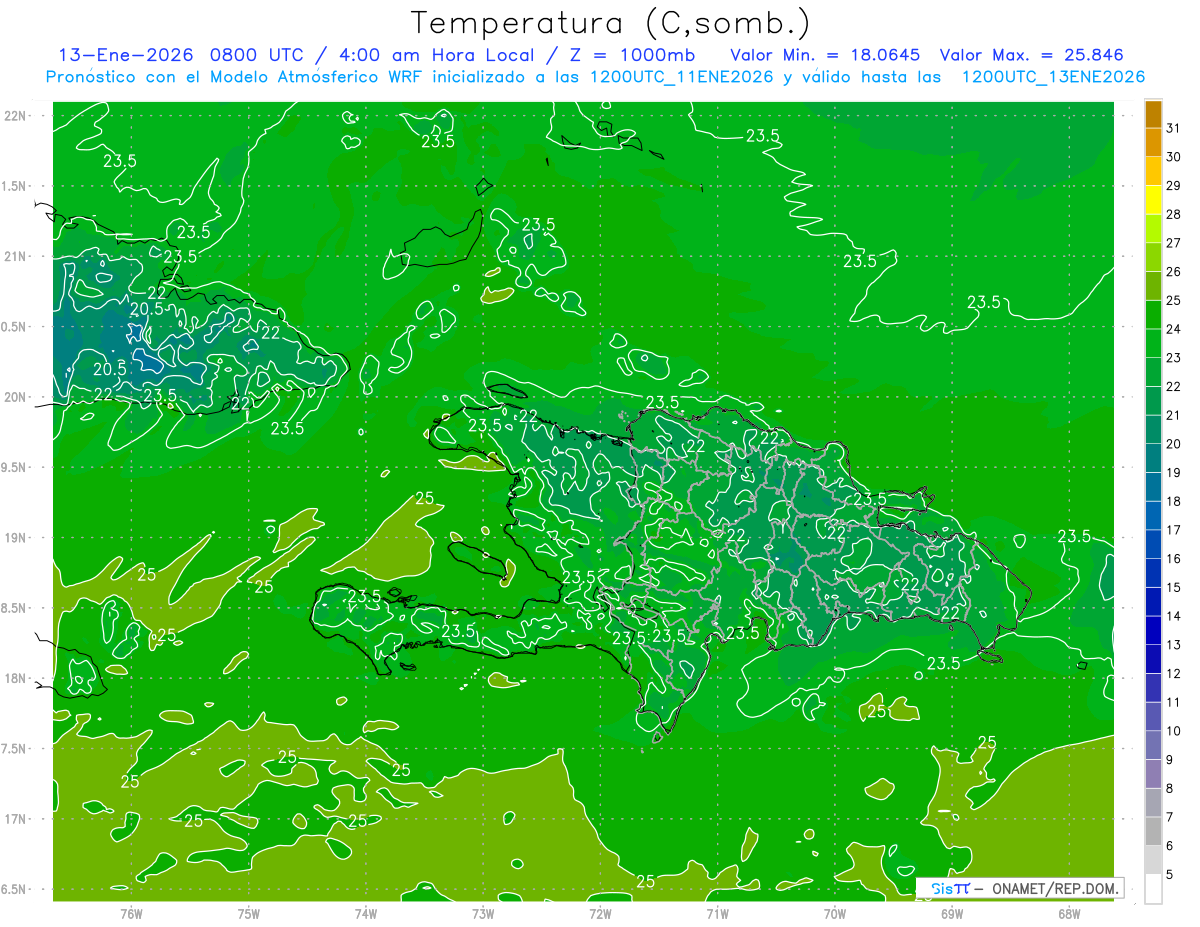
Task: Click the "10" label on the color bar
Action: (1174, 731)
